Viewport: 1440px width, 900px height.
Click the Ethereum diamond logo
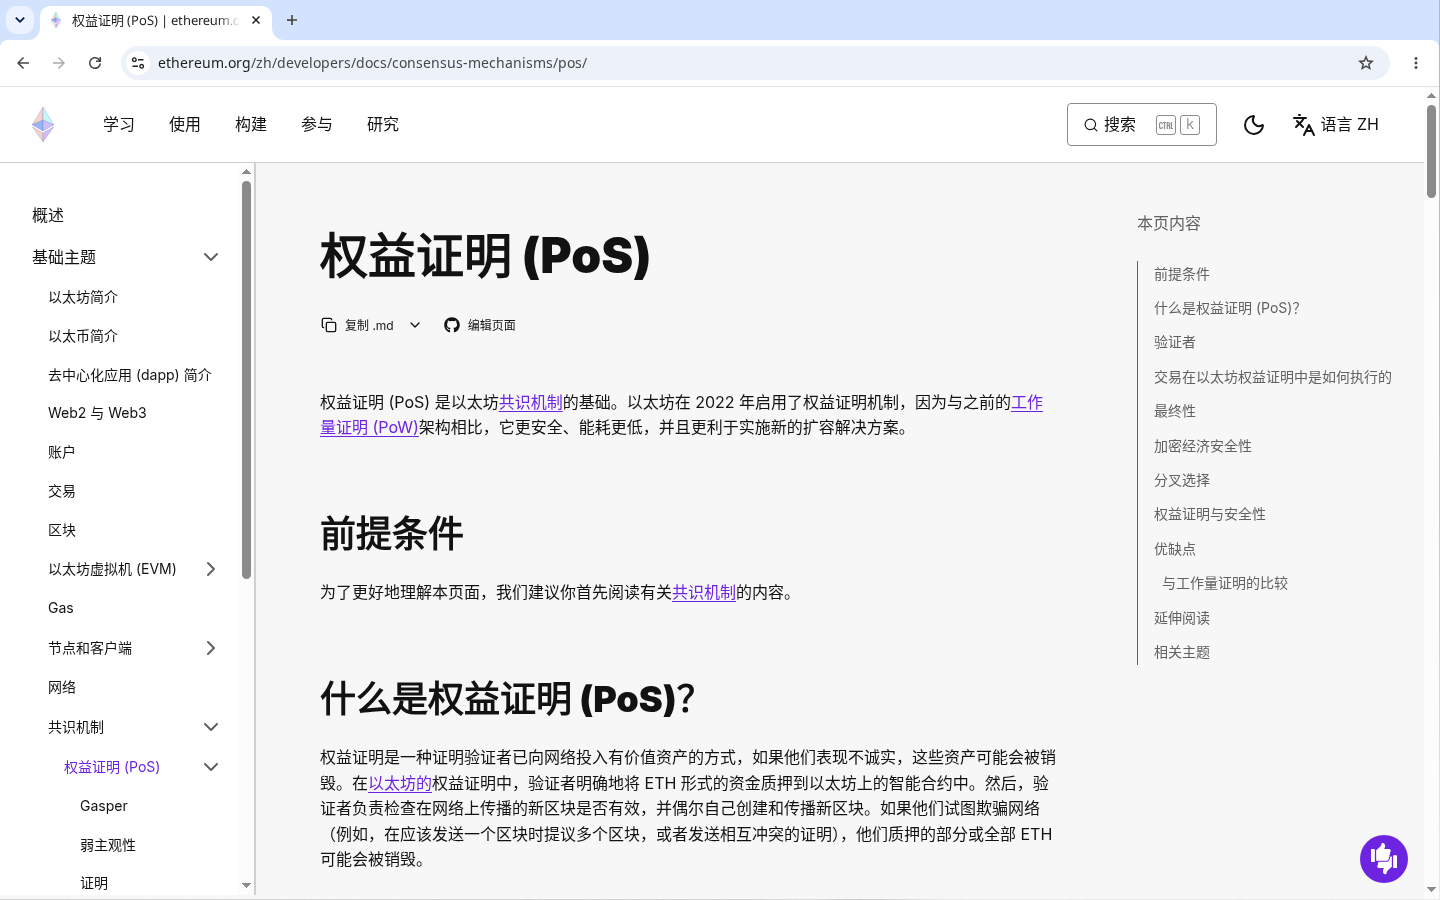(43, 125)
